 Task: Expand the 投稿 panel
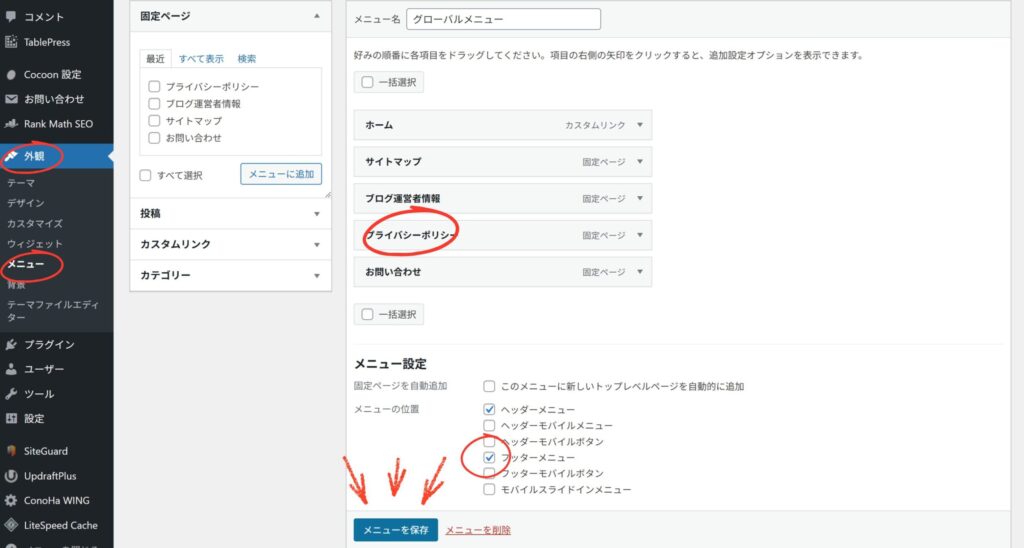pyautogui.click(x=231, y=214)
